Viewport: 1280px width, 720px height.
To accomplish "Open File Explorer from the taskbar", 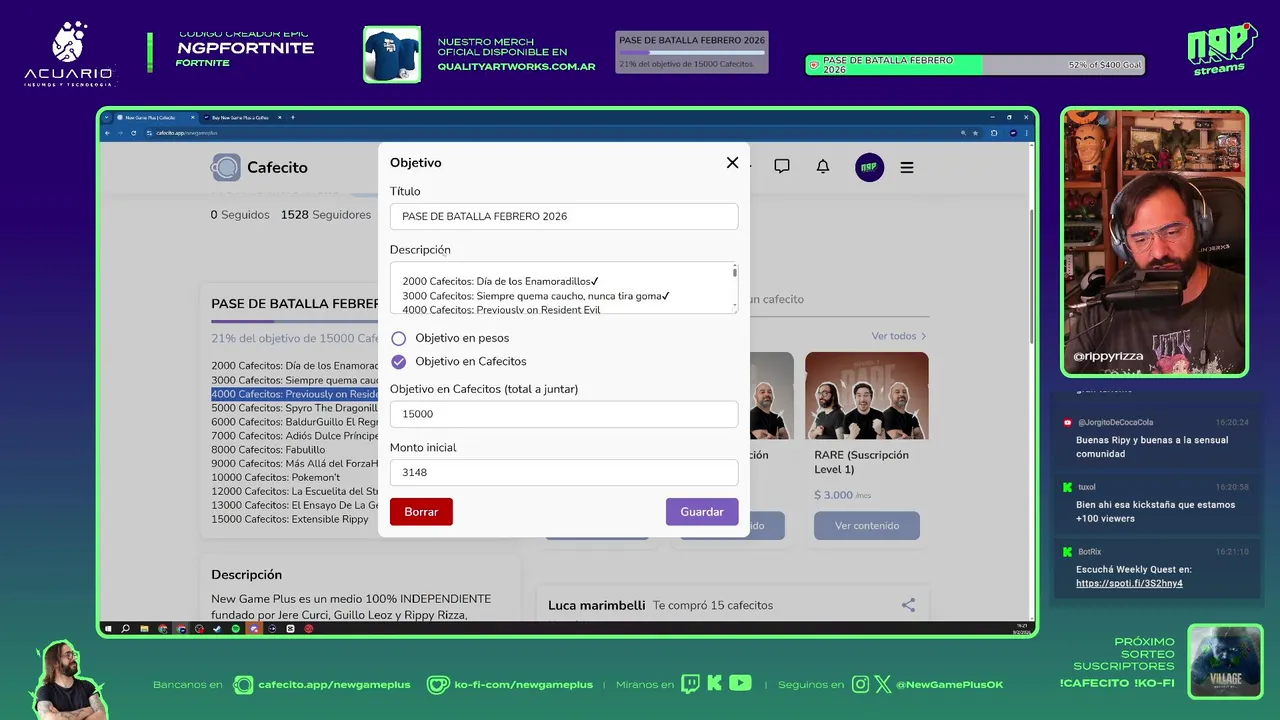I will coord(144,629).
